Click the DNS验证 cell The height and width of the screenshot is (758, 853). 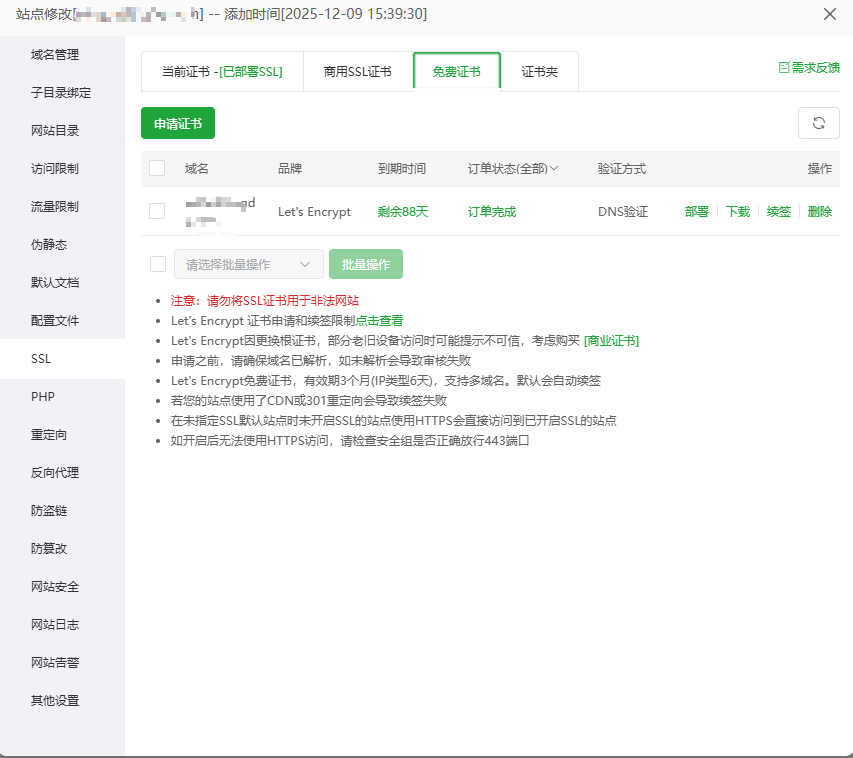click(x=623, y=212)
